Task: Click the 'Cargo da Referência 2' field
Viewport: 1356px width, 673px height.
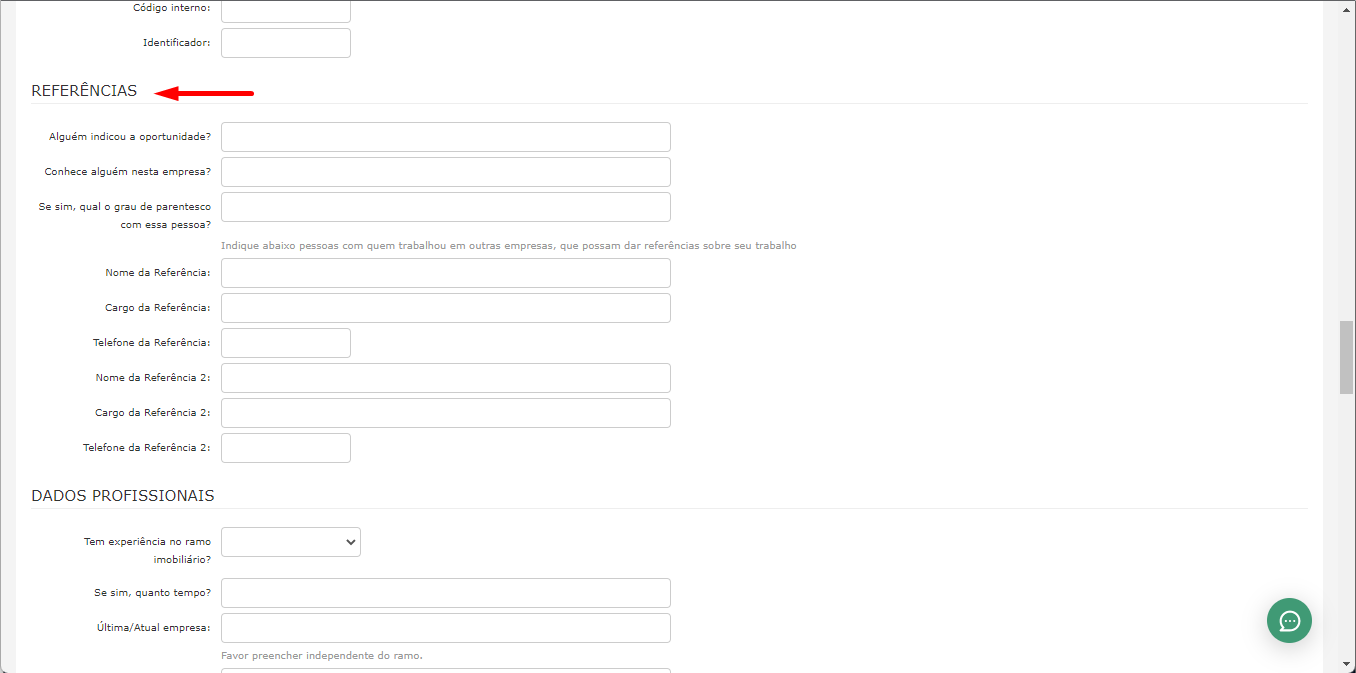Action: pyautogui.click(x=446, y=413)
